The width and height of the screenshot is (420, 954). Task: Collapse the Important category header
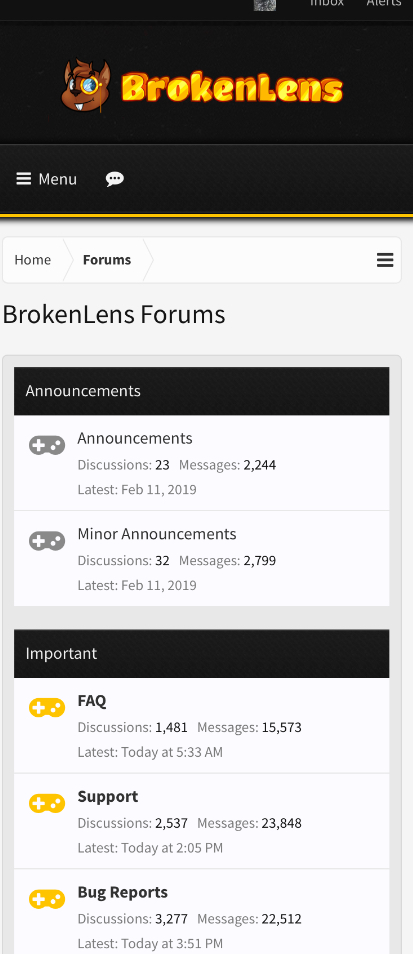pos(201,653)
